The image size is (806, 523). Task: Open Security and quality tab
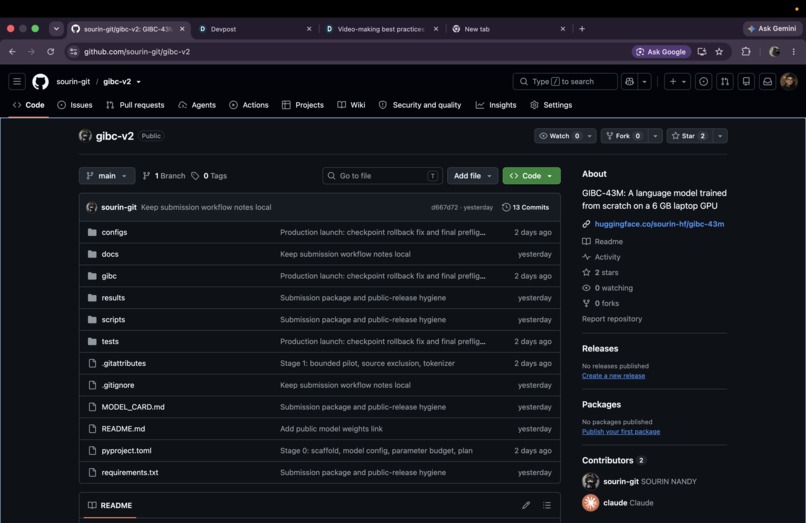tap(420, 105)
